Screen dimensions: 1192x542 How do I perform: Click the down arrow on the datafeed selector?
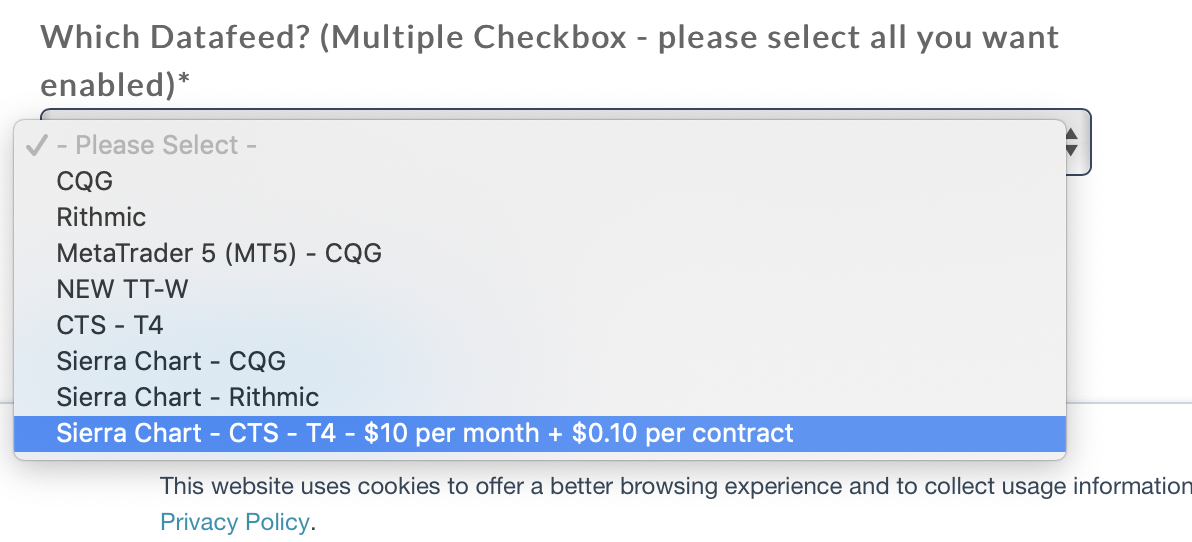pos(1071,151)
